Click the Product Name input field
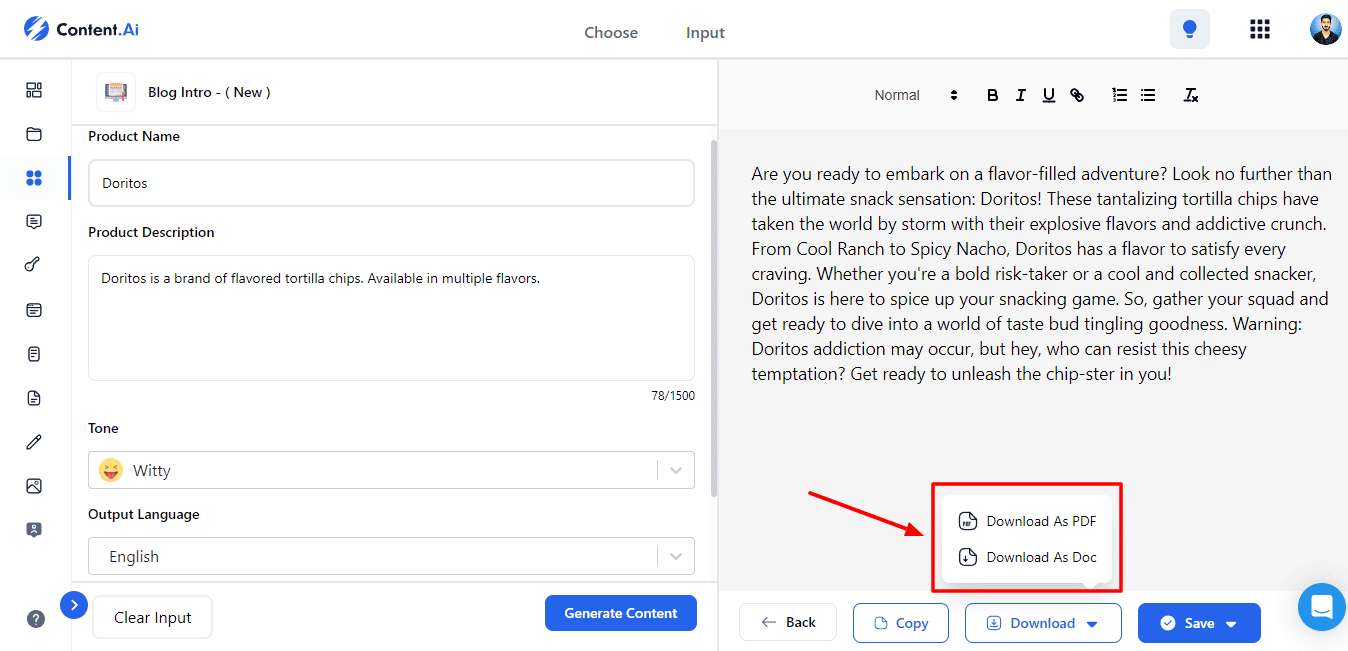 click(x=390, y=183)
